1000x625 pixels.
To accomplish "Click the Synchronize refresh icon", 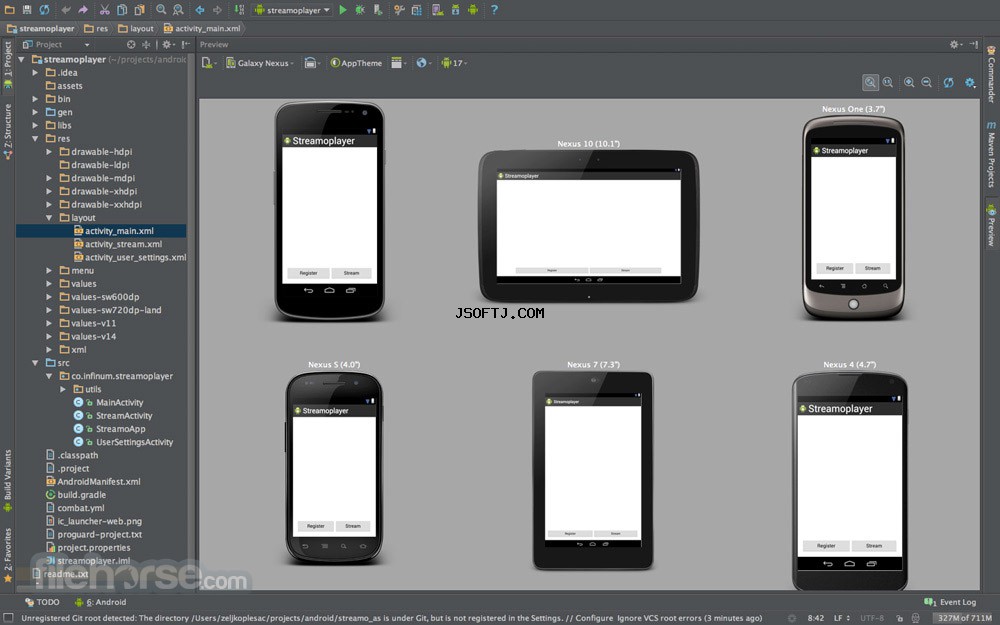I will 44,10.
